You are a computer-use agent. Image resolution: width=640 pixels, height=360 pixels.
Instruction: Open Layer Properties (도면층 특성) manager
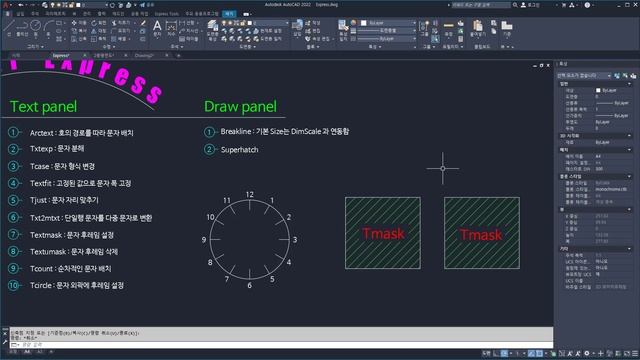[213, 30]
